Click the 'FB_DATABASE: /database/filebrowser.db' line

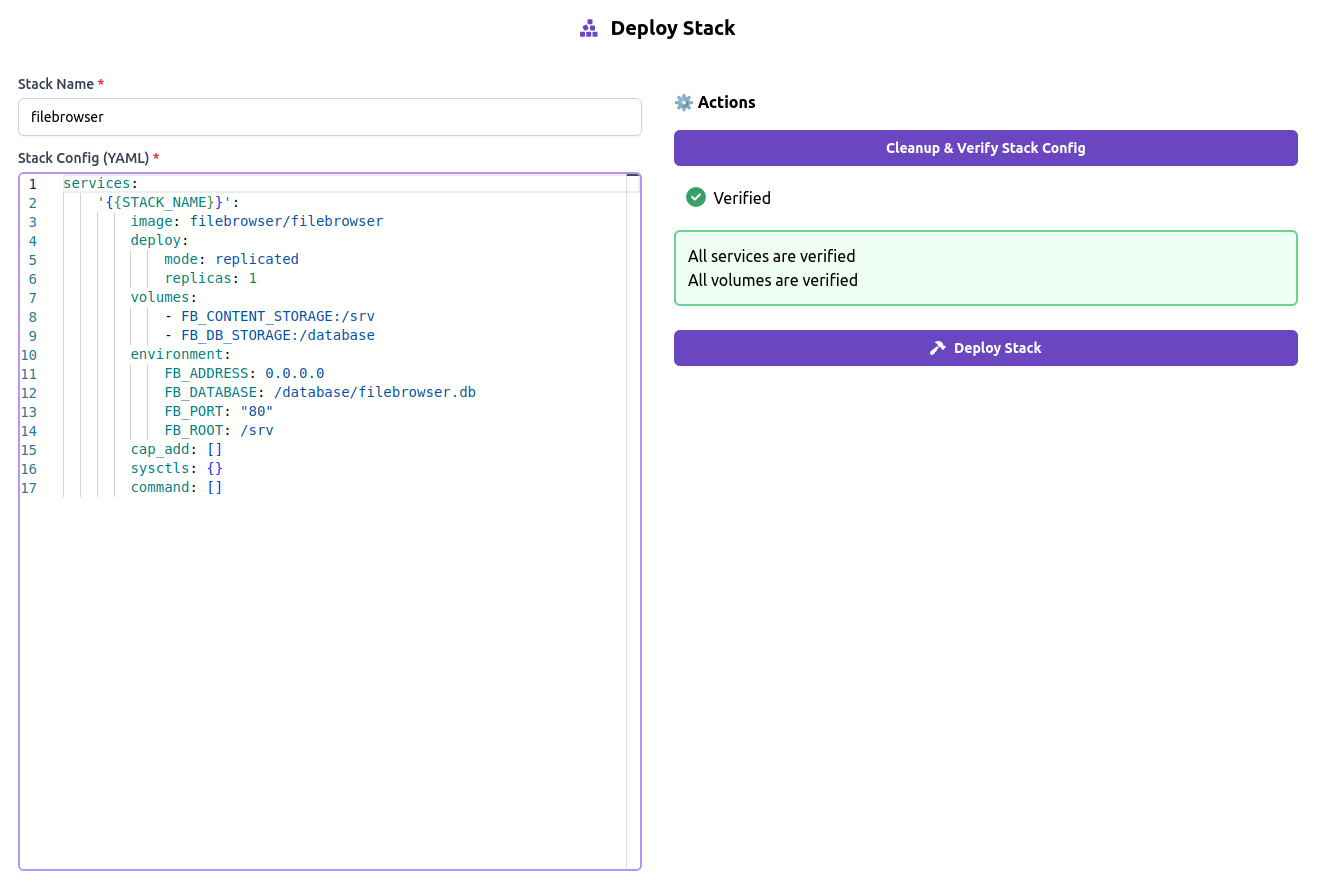point(320,392)
